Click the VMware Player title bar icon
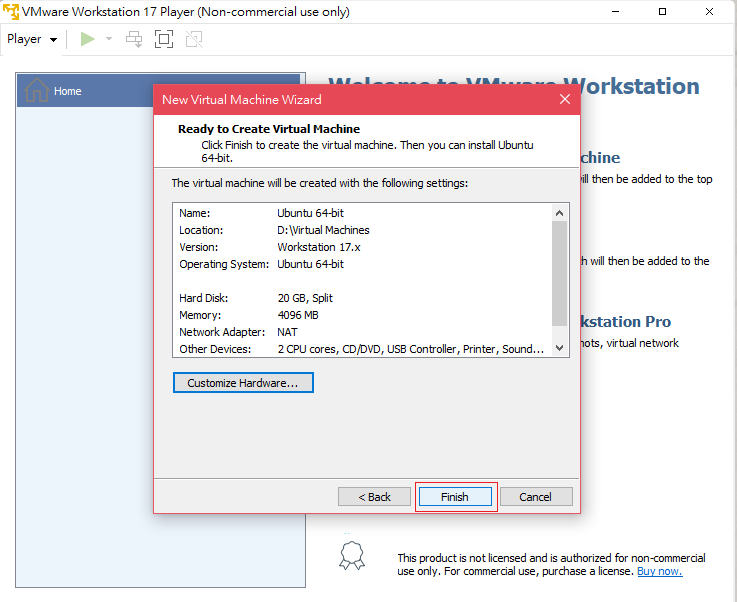This screenshot has width=737, height=602. (x=10, y=11)
